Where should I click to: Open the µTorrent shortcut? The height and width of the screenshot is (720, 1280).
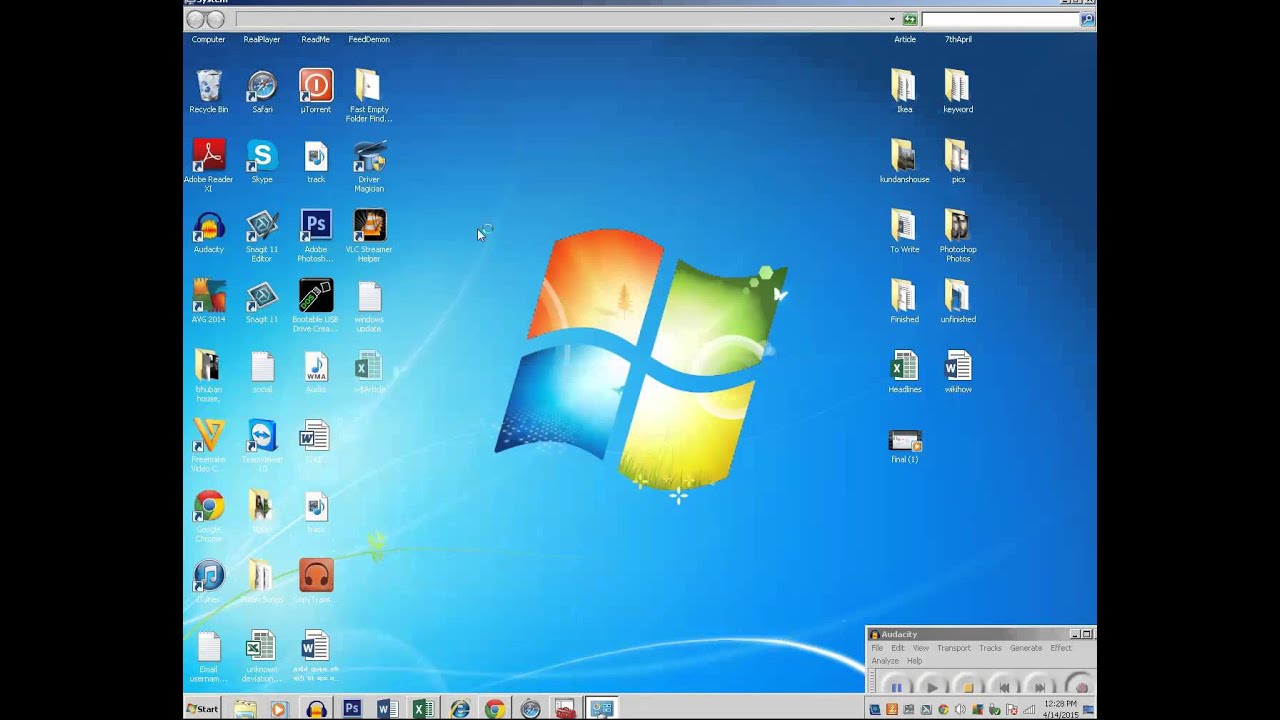pos(316,92)
